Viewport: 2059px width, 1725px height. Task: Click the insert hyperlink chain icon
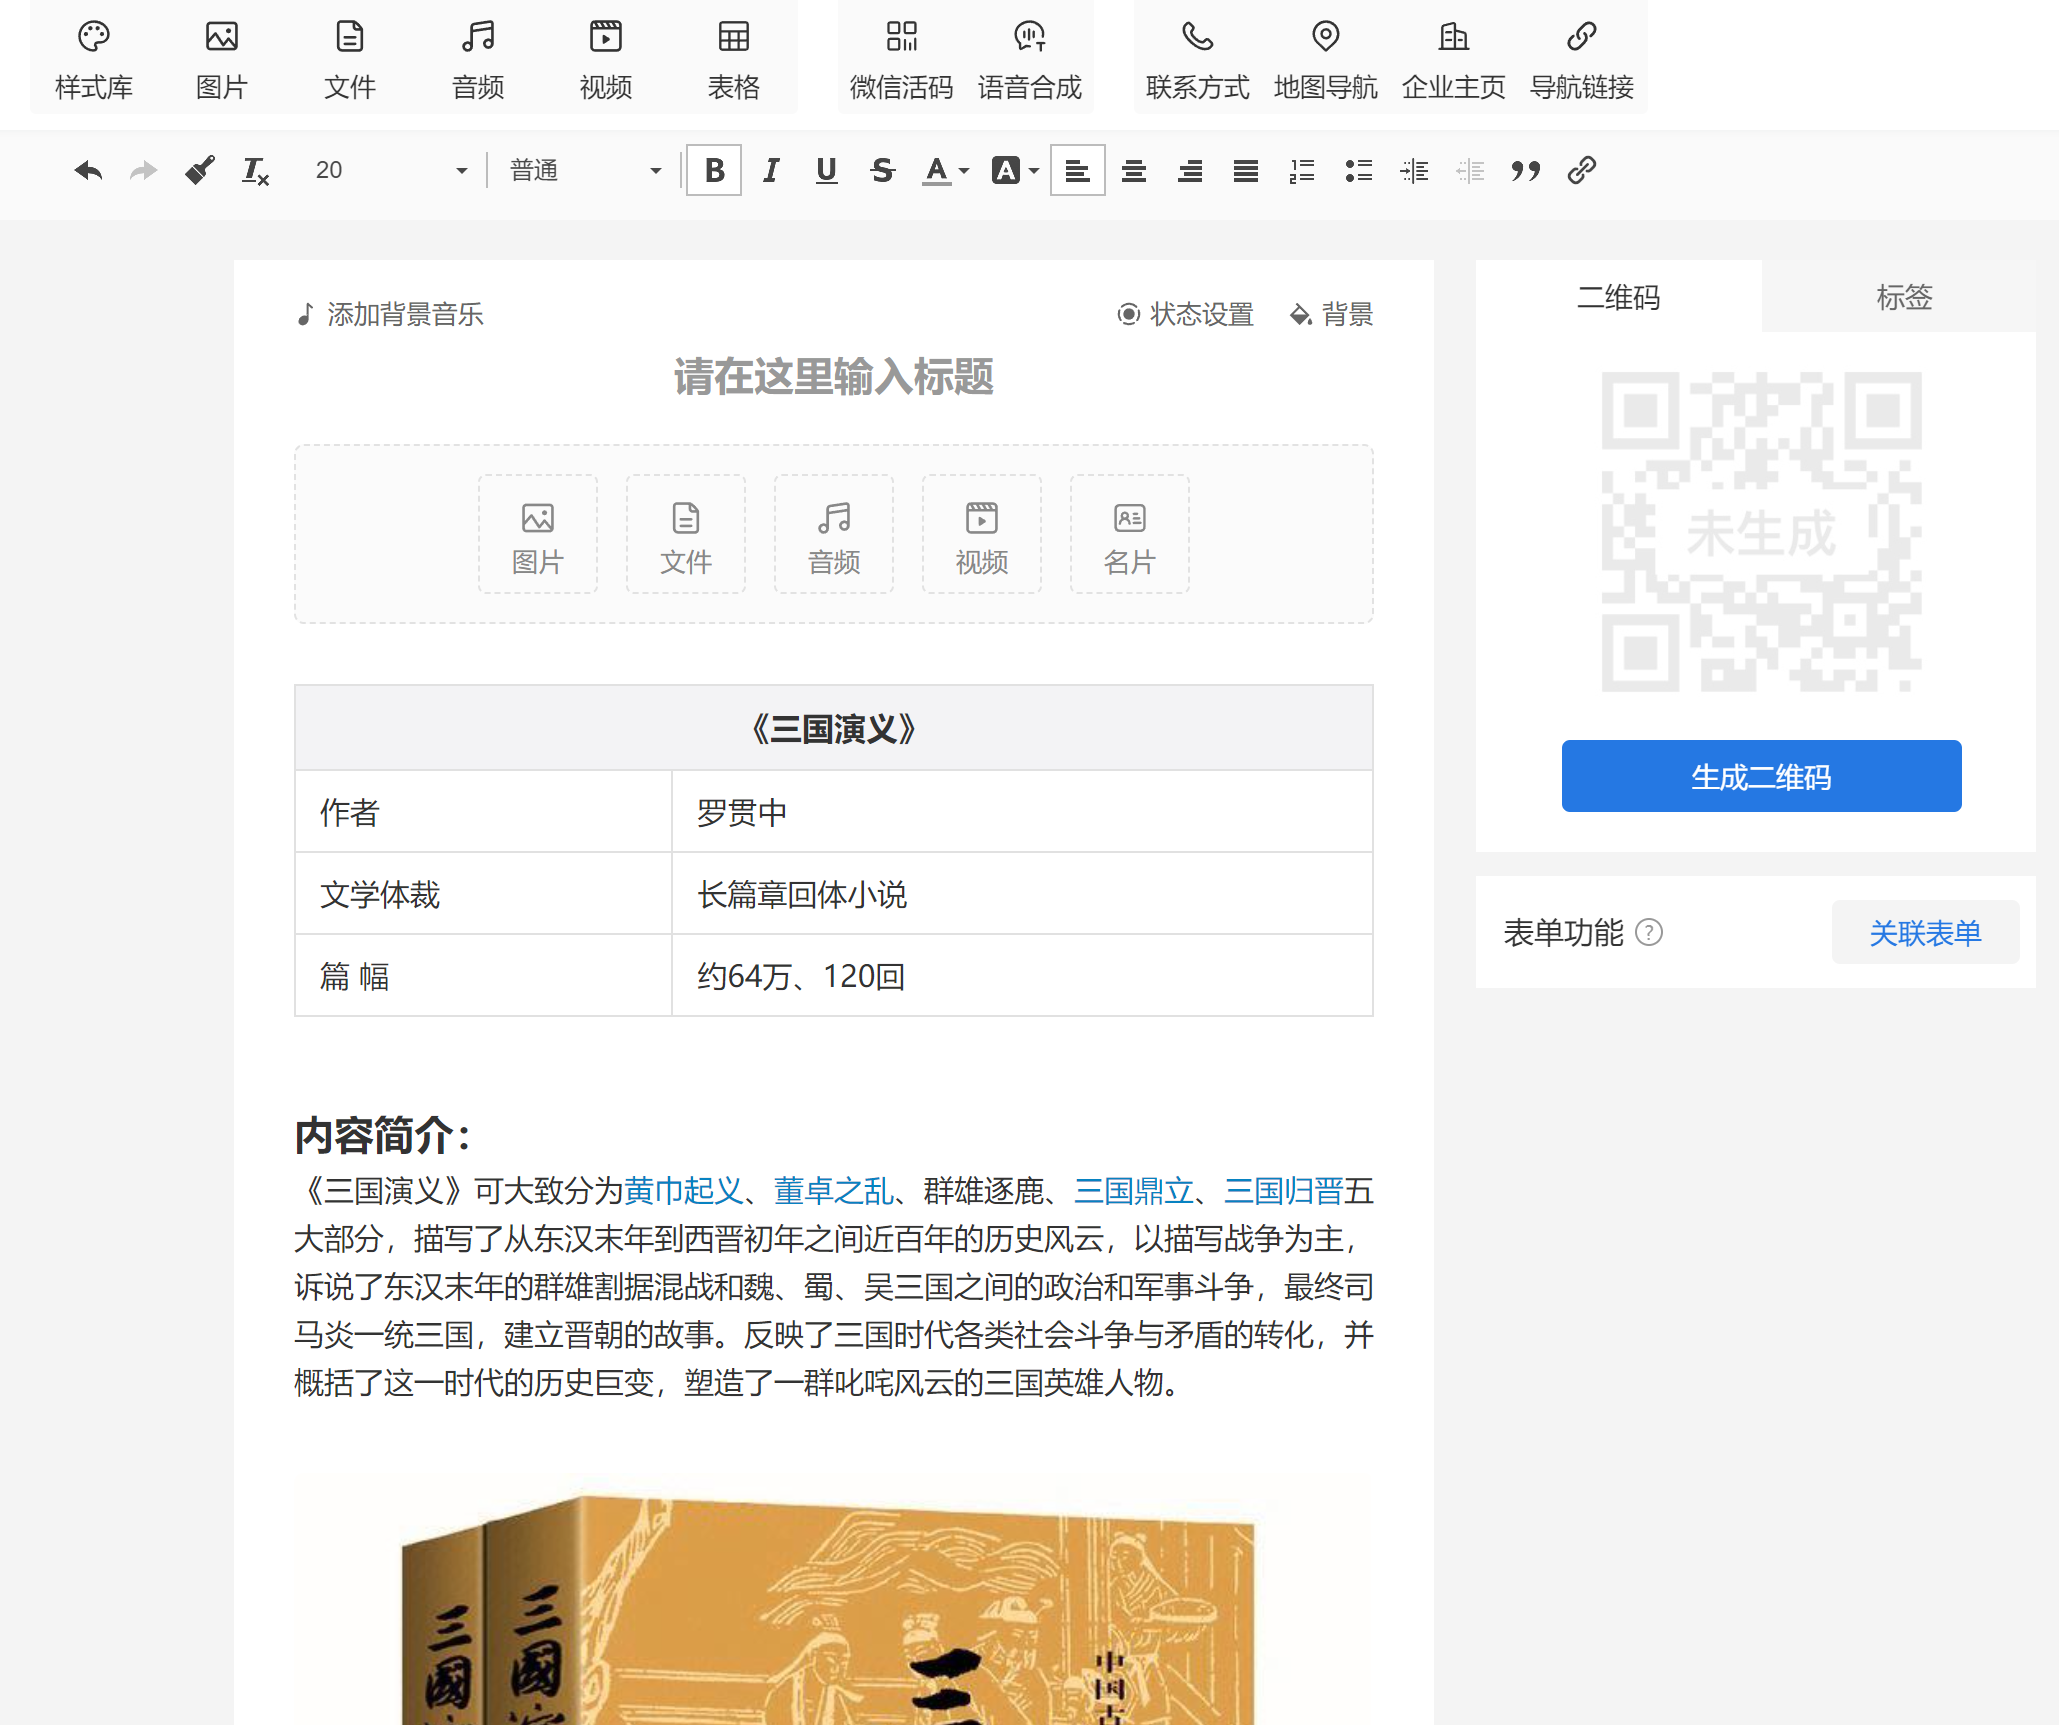(1581, 171)
